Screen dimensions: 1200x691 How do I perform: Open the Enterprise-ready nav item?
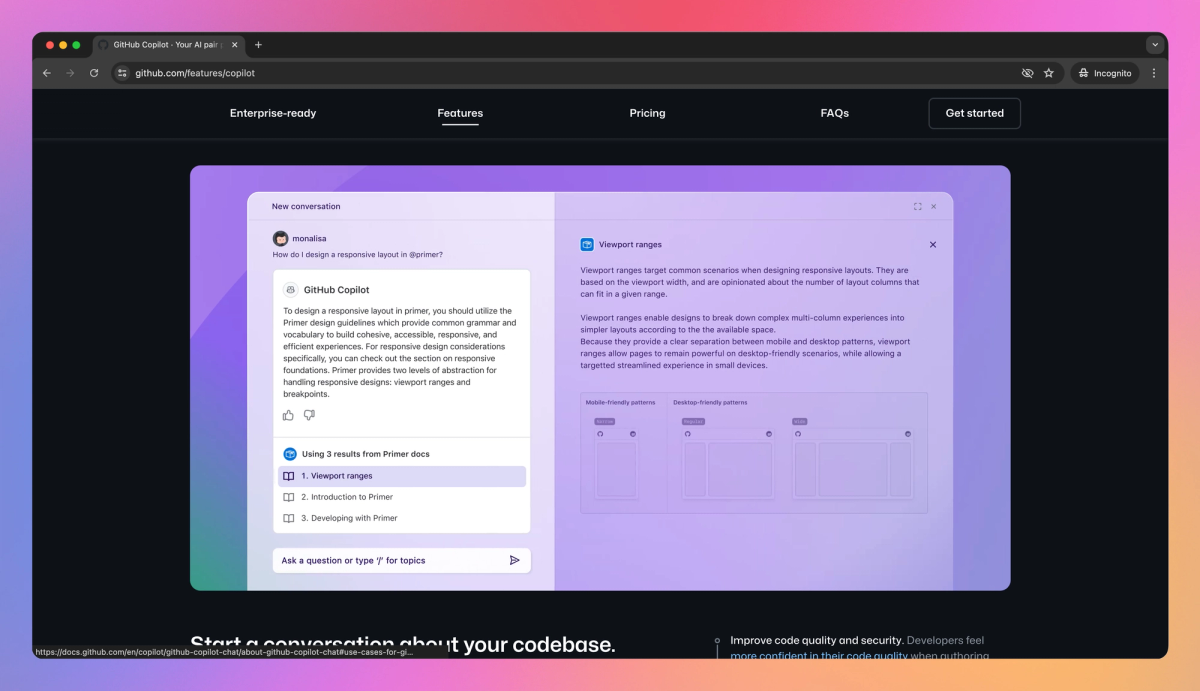pos(273,113)
